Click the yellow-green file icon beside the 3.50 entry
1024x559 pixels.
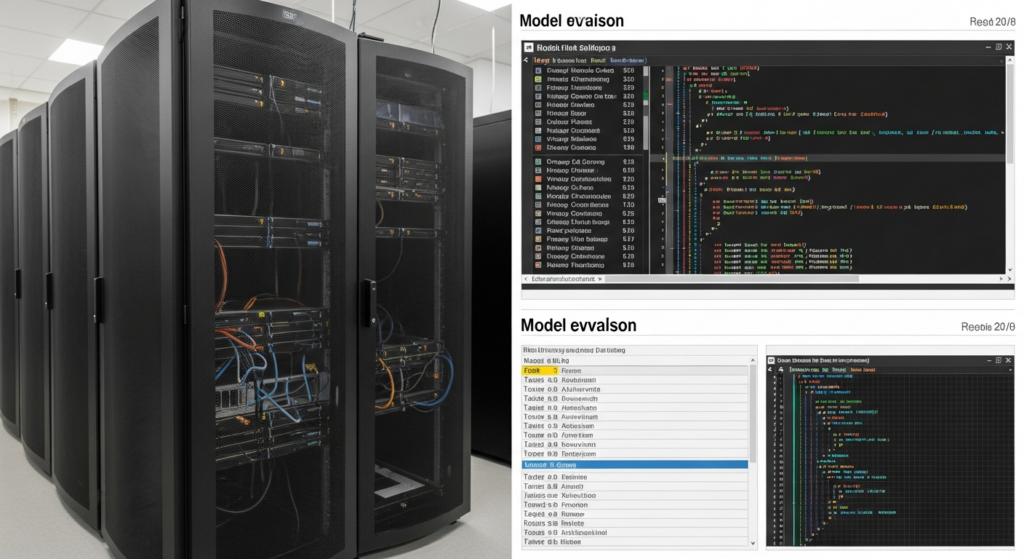pos(538,79)
